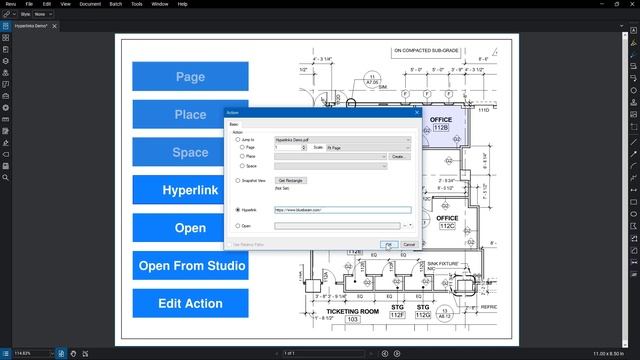Open the Properties gear panel icon
This screenshot has width=640, height=360.
pos(6,108)
